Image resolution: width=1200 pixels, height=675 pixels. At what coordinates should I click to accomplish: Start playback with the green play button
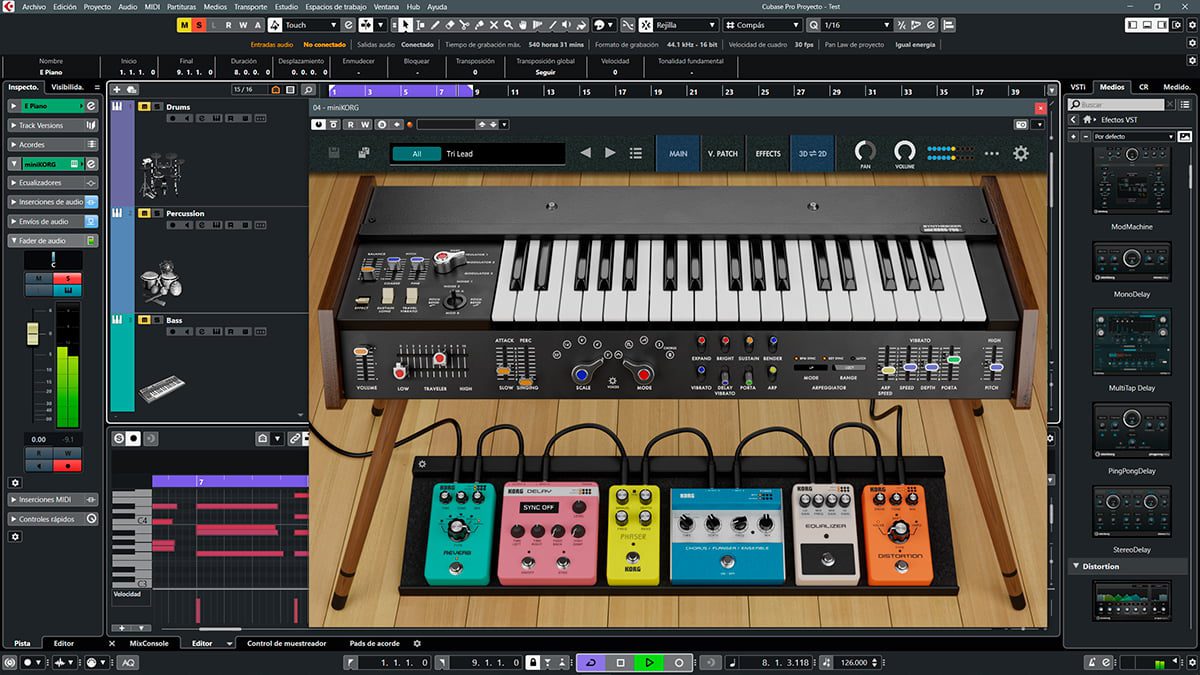tap(649, 662)
